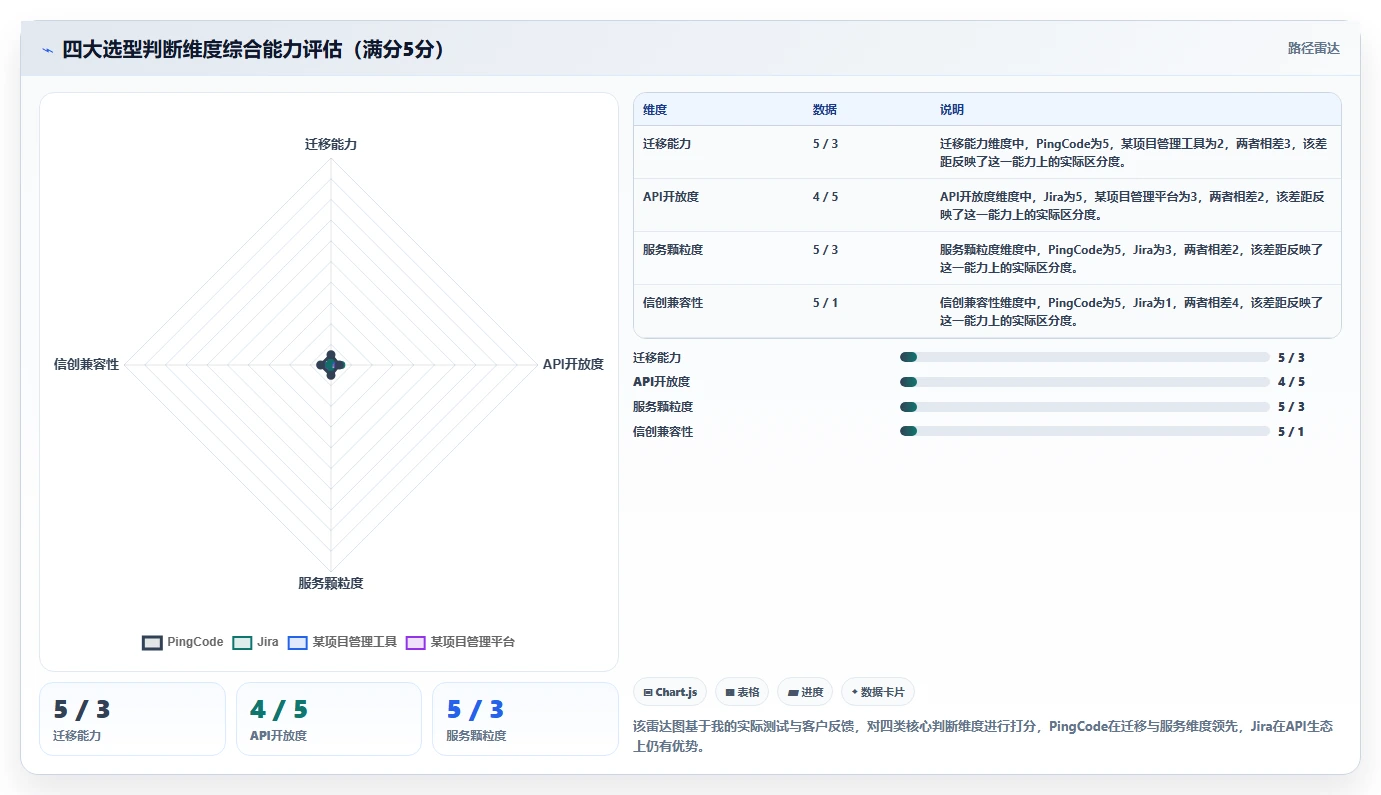Toggle the 某项目管理平台 legend swatch
Screen dimensions: 1381x795
(x=416, y=643)
